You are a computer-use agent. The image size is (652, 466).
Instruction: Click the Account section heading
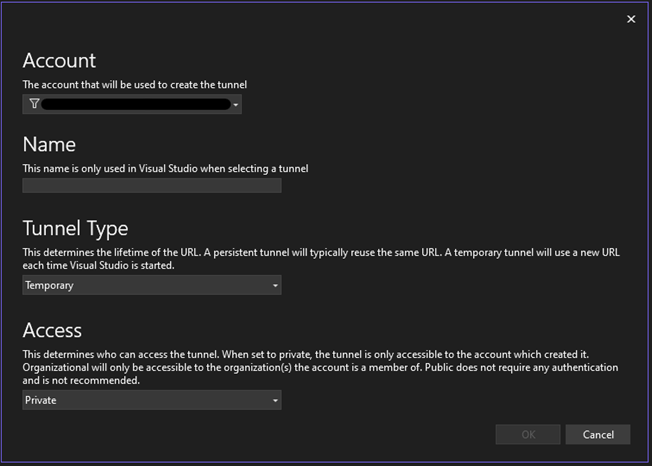pos(59,61)
